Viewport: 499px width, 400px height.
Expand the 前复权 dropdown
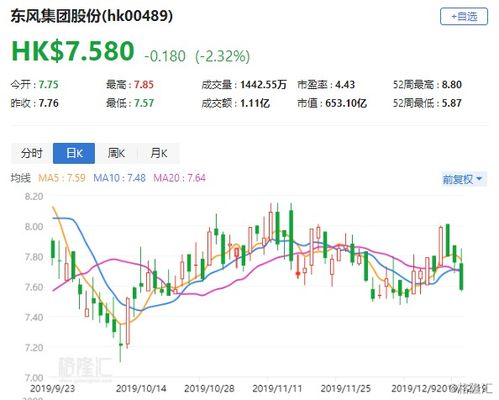click(464, 179)
